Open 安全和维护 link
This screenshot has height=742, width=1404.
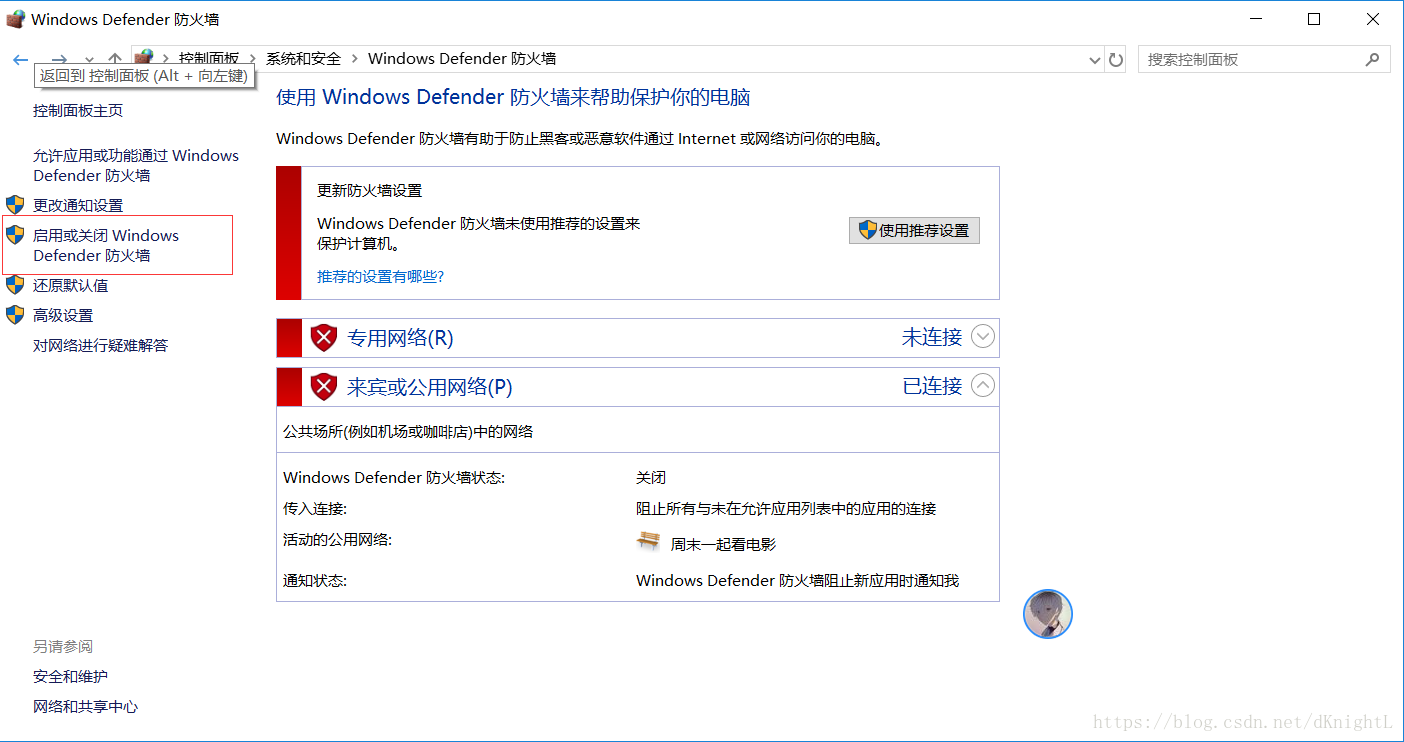click(x=70, y=677)
